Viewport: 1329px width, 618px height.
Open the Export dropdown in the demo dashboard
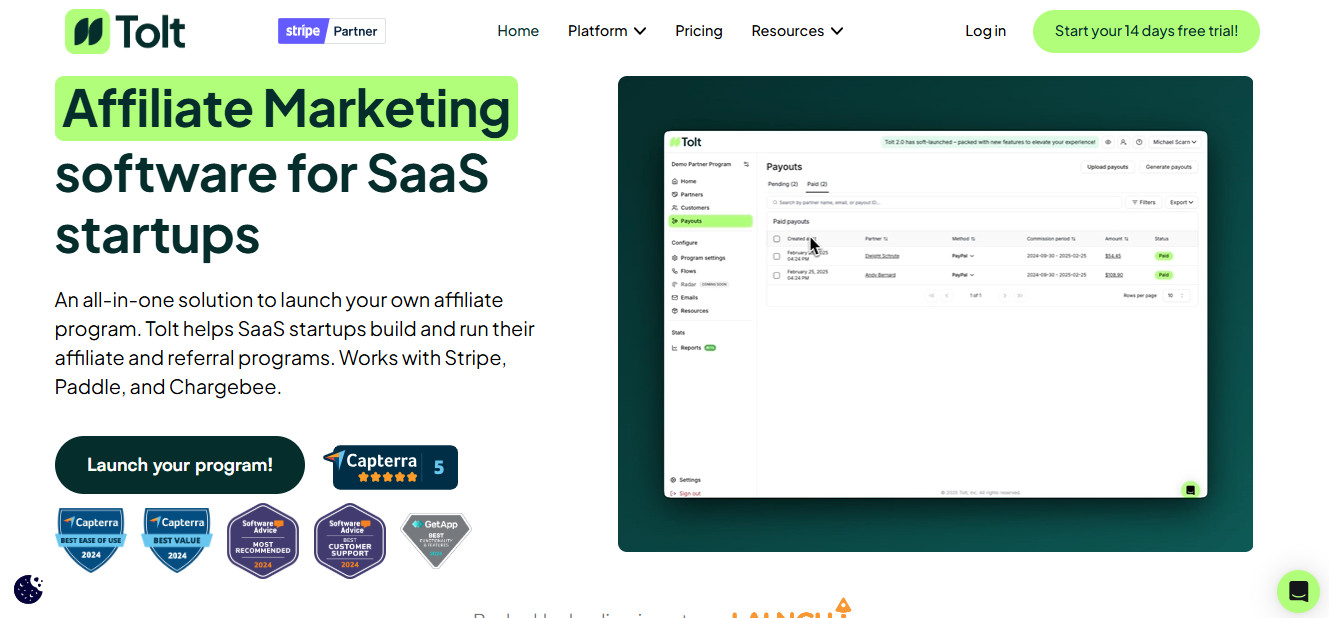[x=1181, y=202]
